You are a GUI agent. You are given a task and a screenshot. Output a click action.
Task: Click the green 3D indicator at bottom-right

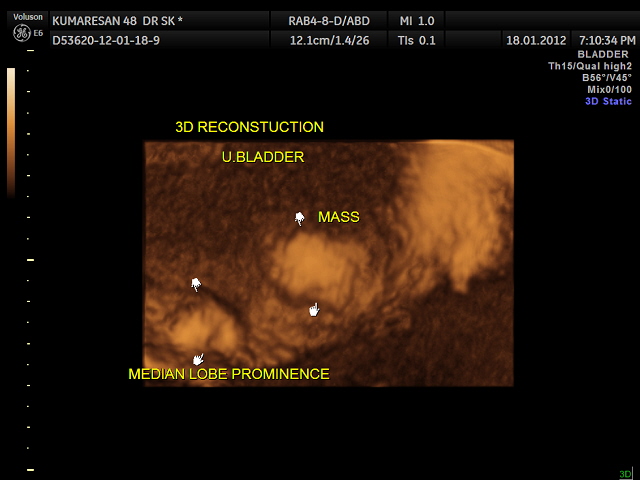(625, 473)
